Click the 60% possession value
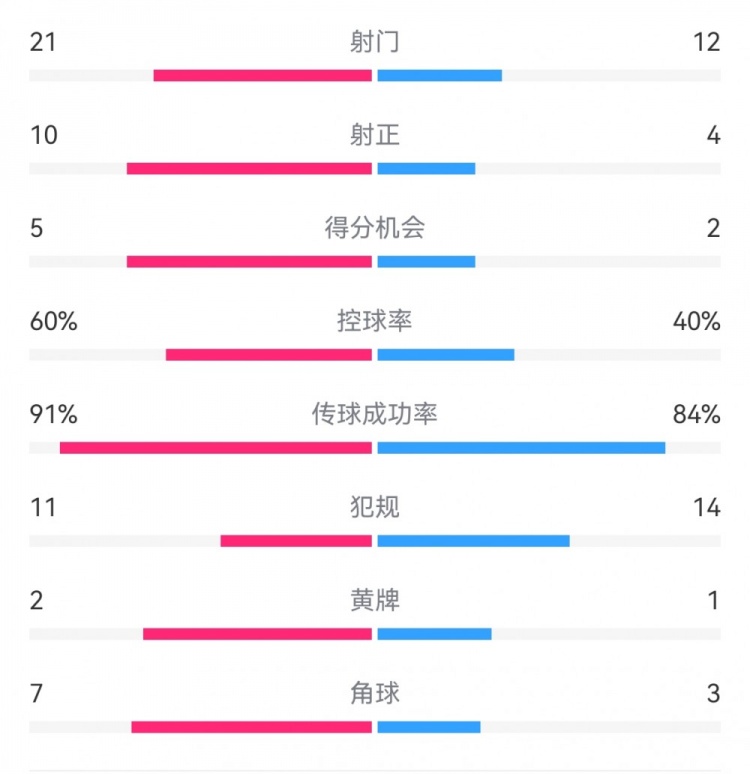This screenshot has height=774, width=750. [x=54, y=321]
